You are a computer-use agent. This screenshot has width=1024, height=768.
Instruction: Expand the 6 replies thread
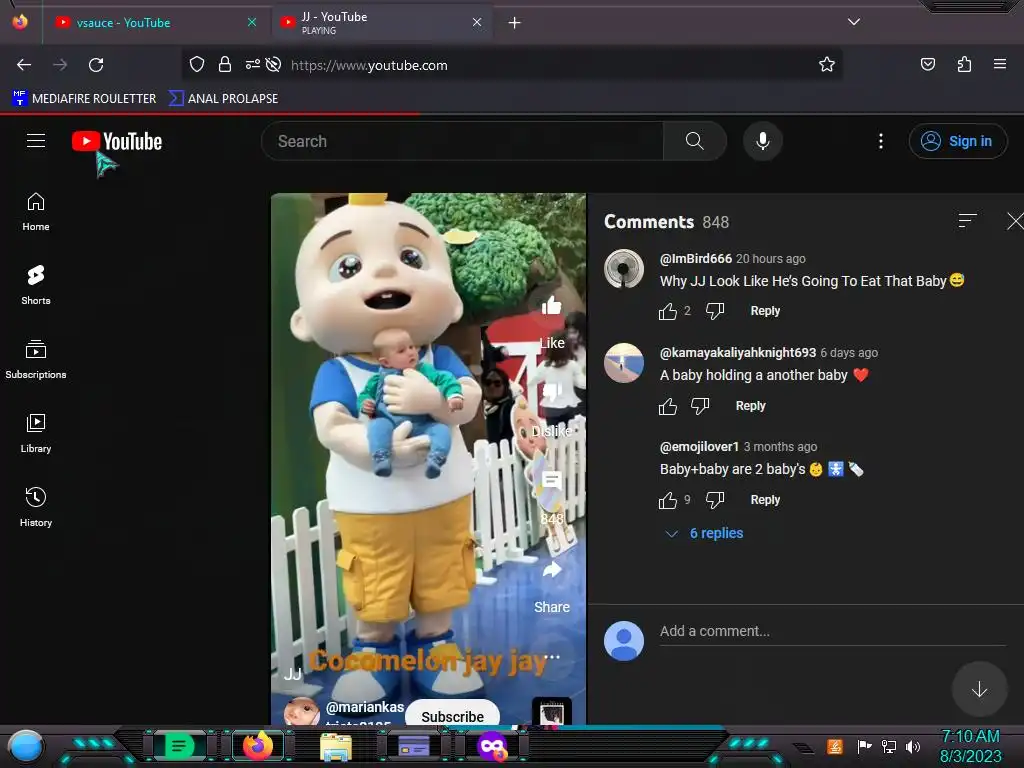704,533
